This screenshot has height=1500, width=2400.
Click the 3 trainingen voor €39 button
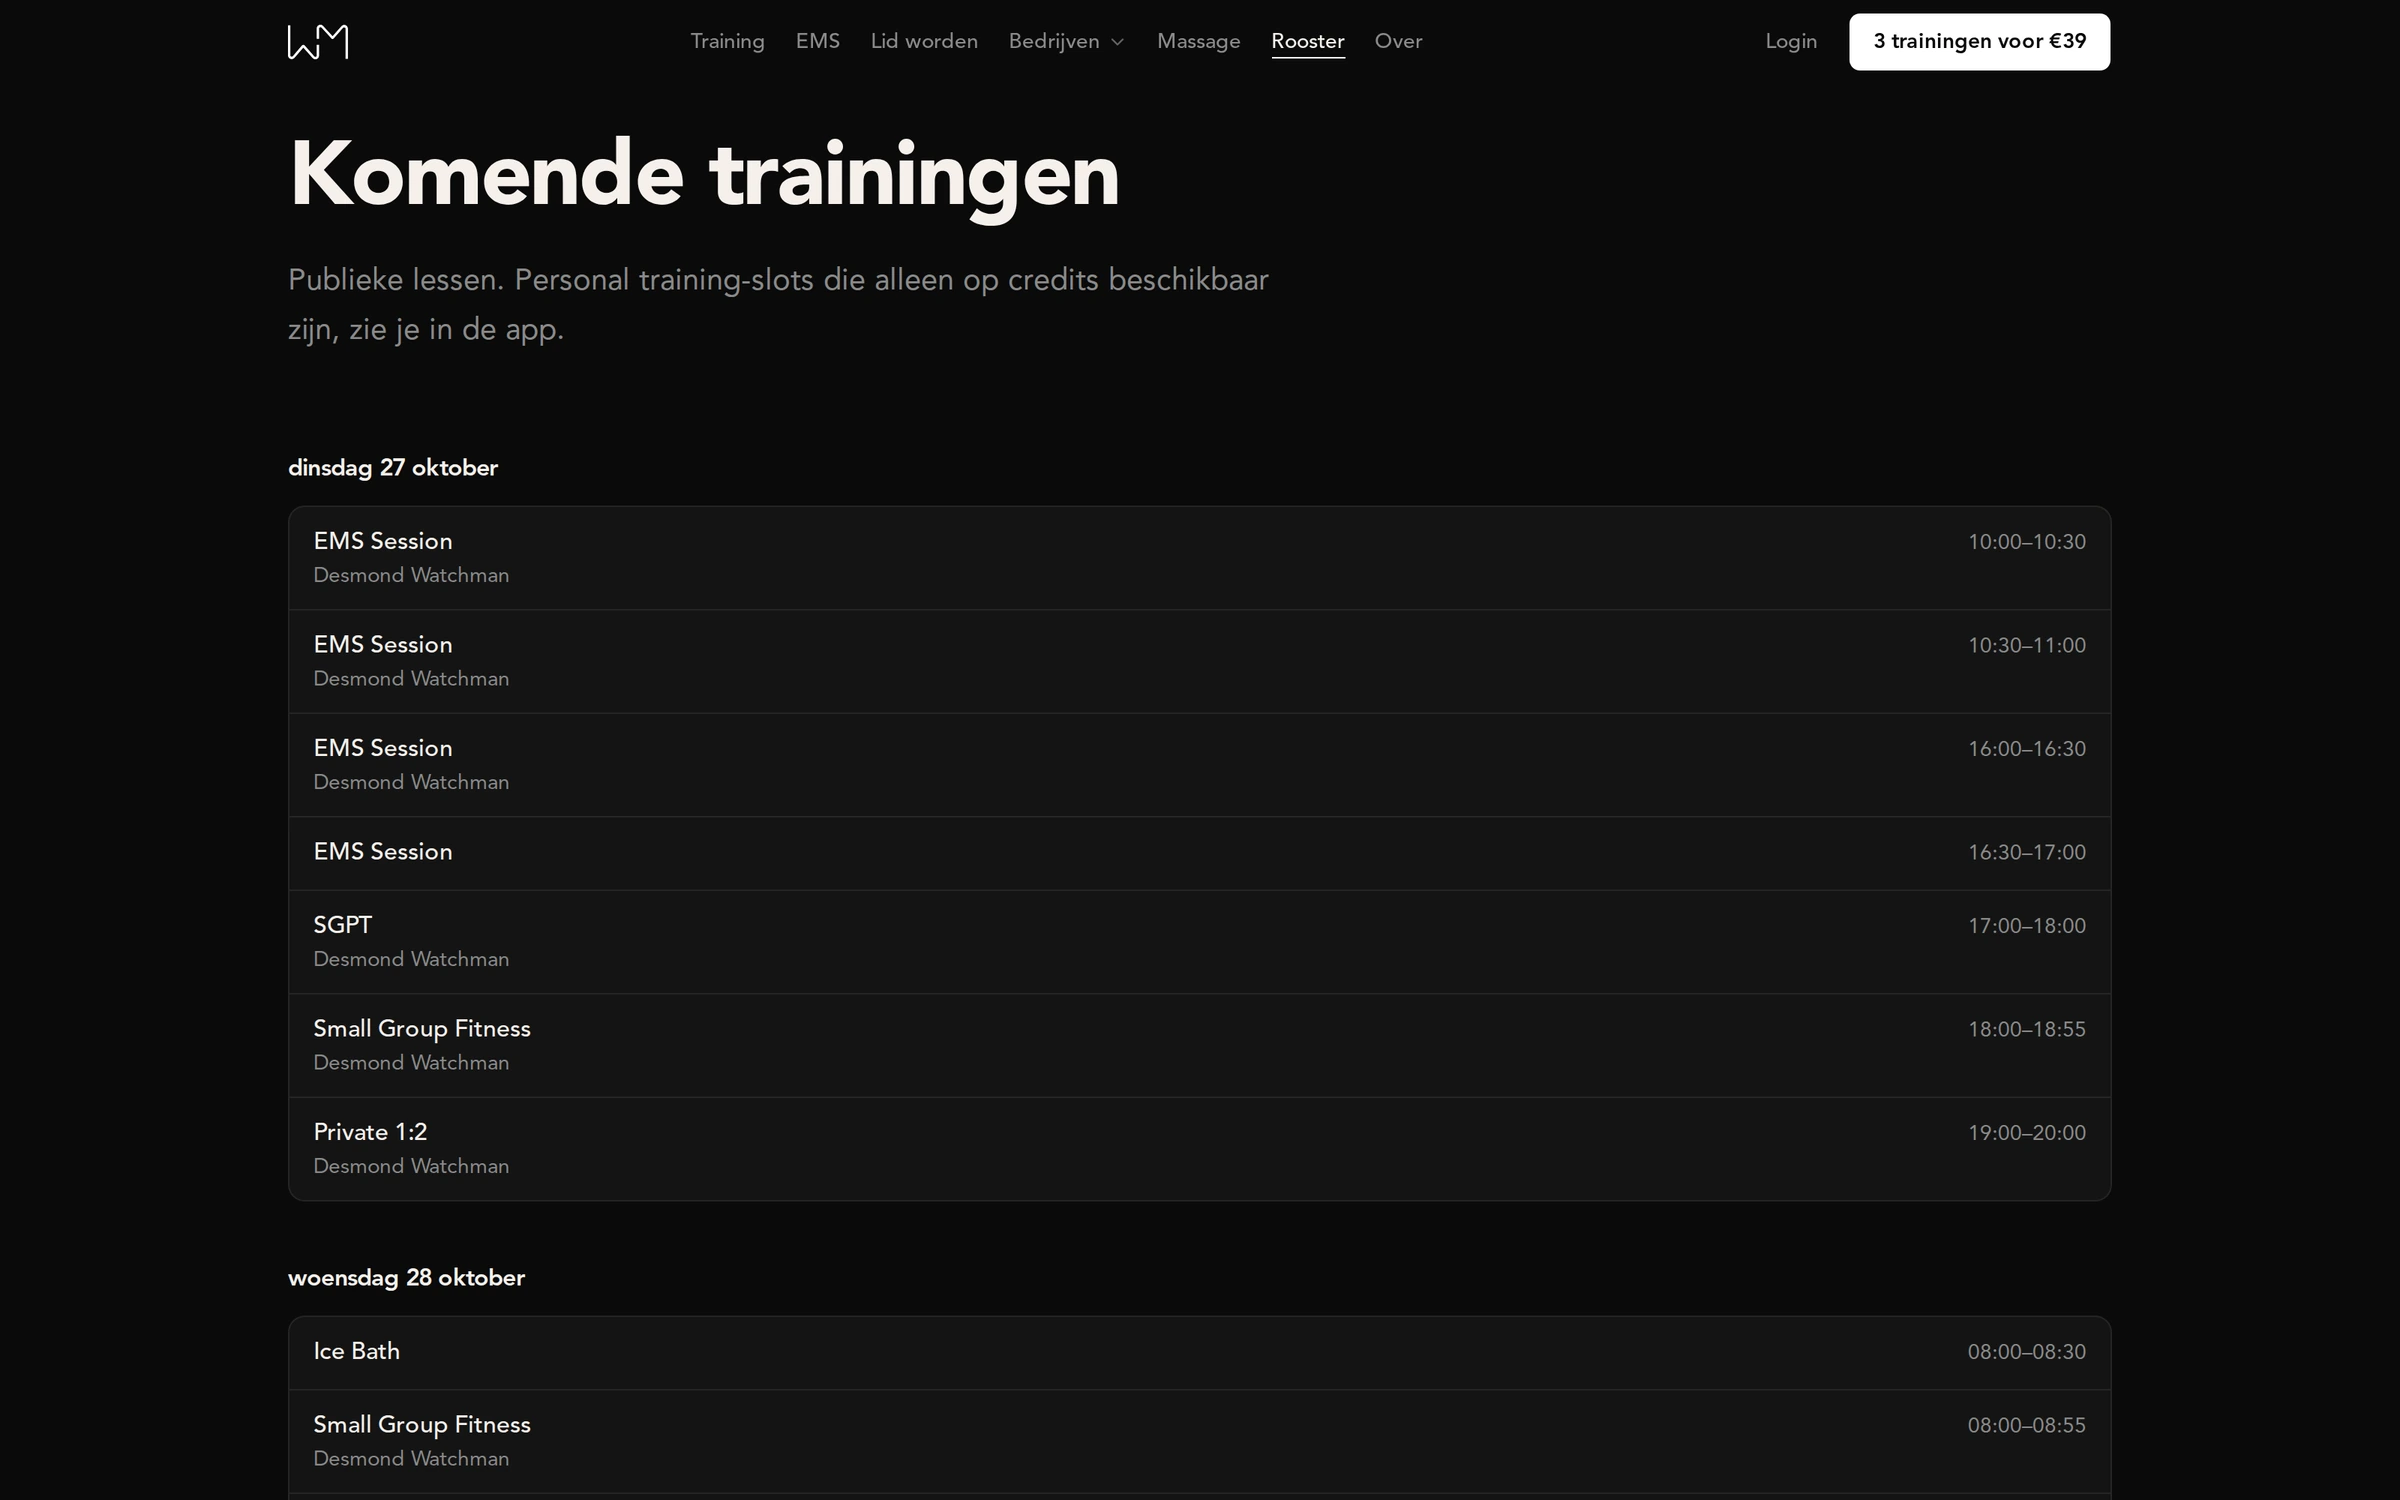(1979, 42)
